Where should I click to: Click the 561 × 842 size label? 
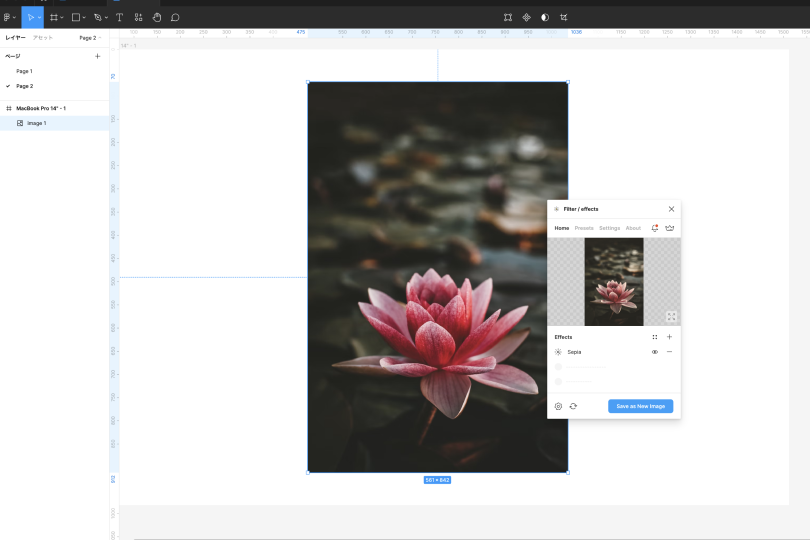[x=437, y=480]
